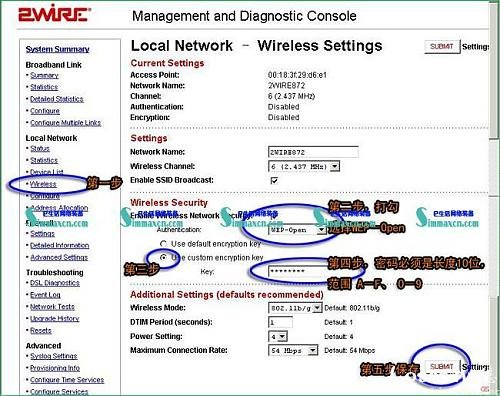Click top SUBMIT button
Screen dimensions: 500x396
point(442,47)
